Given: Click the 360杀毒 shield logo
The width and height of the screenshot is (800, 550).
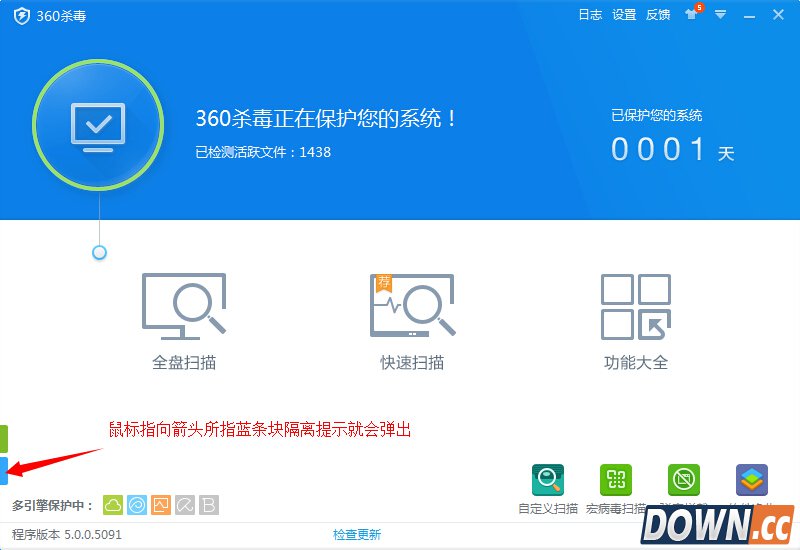Looking at the screenshot, I should coord(22,16).
